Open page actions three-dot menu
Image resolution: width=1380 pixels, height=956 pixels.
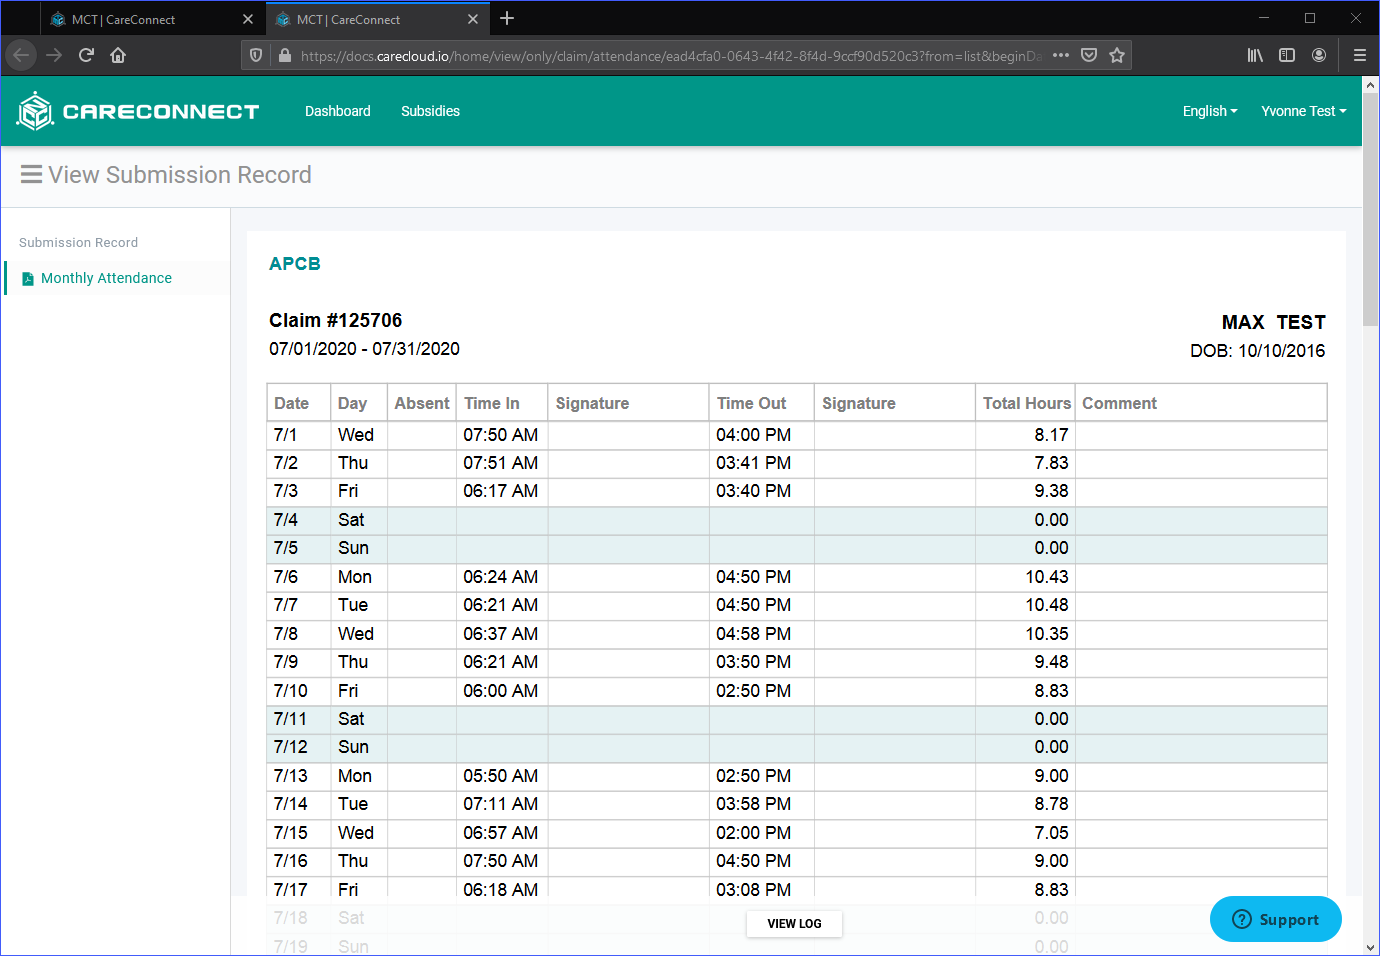click(x=1061, y=56)
